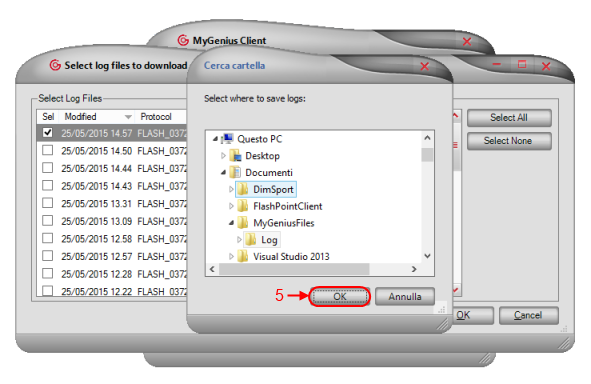Screen dimensions: 591x384
Task: Confirm folder with highlighted OK button
Action: pos(340,297)
